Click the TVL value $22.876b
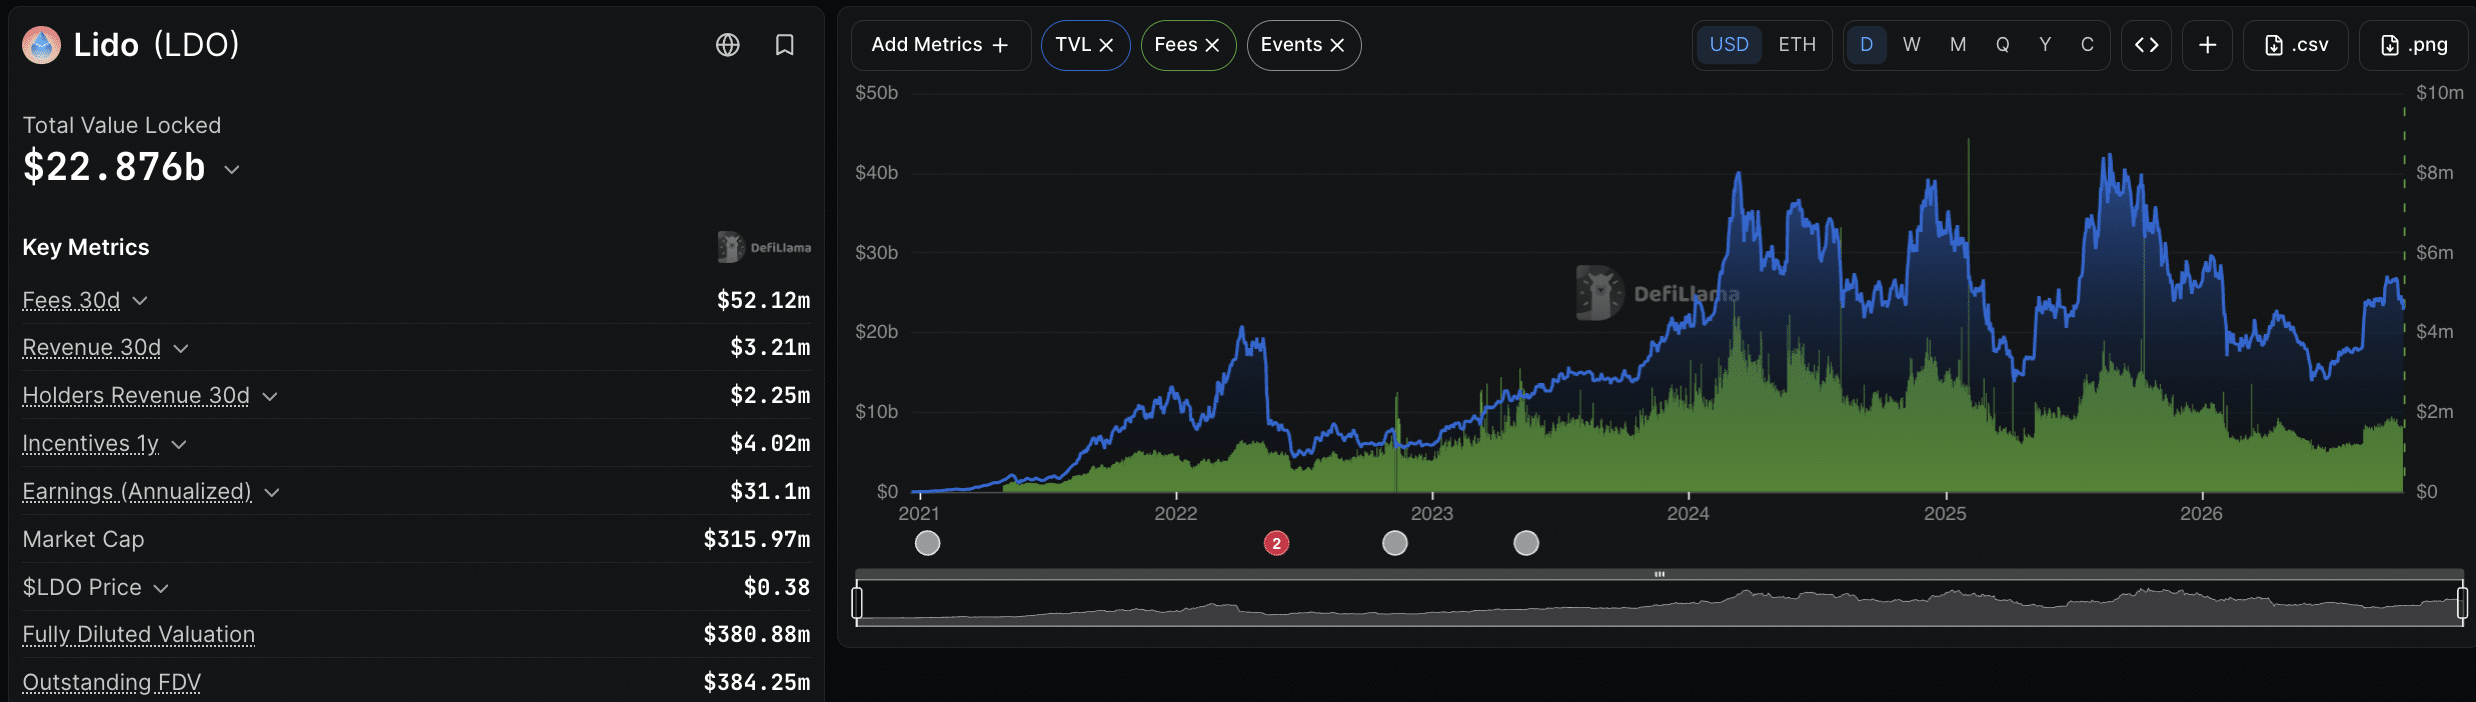 (114, 167)
